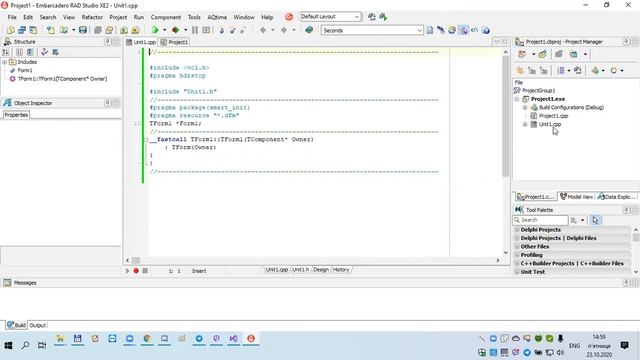Open the Component menu
The image size is (640, 360).
[x=166, y=17]
